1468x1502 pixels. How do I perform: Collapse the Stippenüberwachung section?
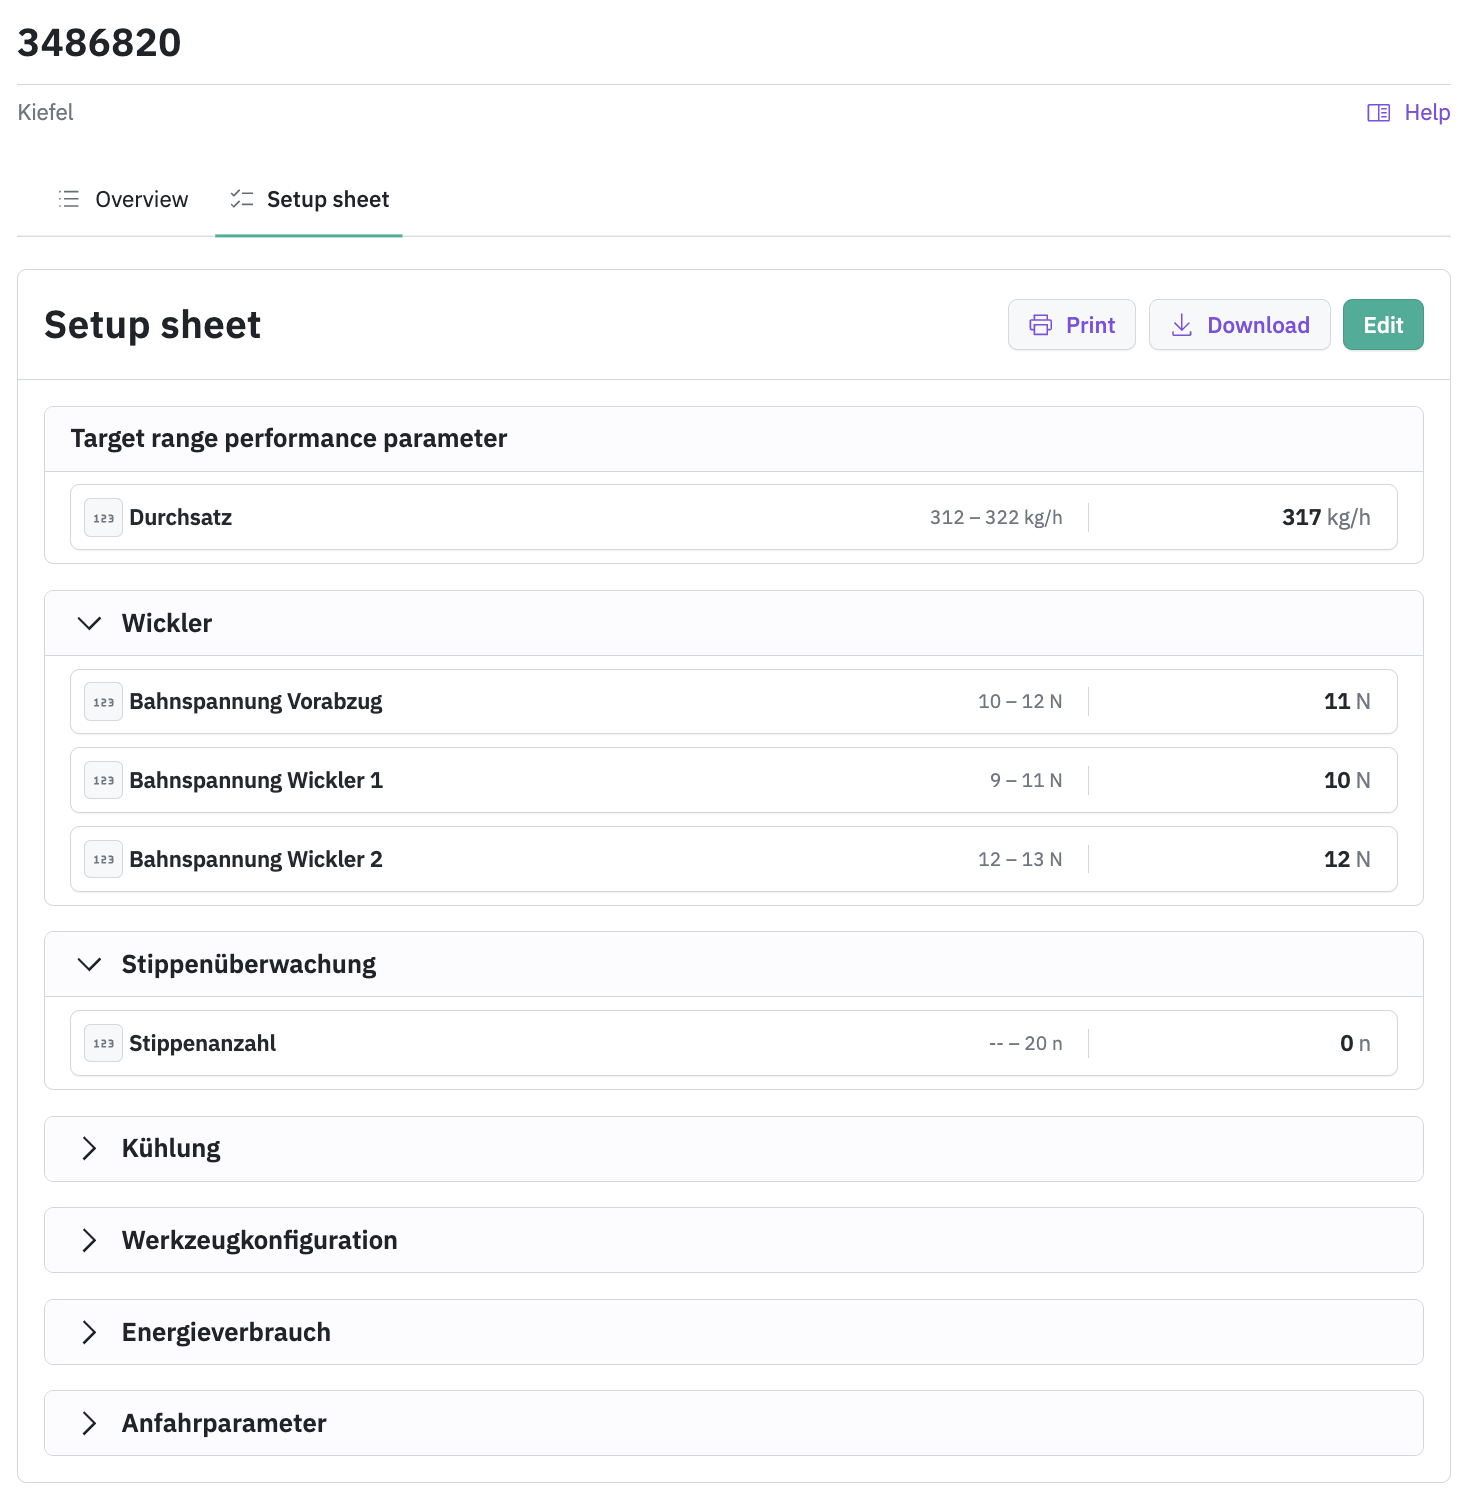(x=90, y=964)
